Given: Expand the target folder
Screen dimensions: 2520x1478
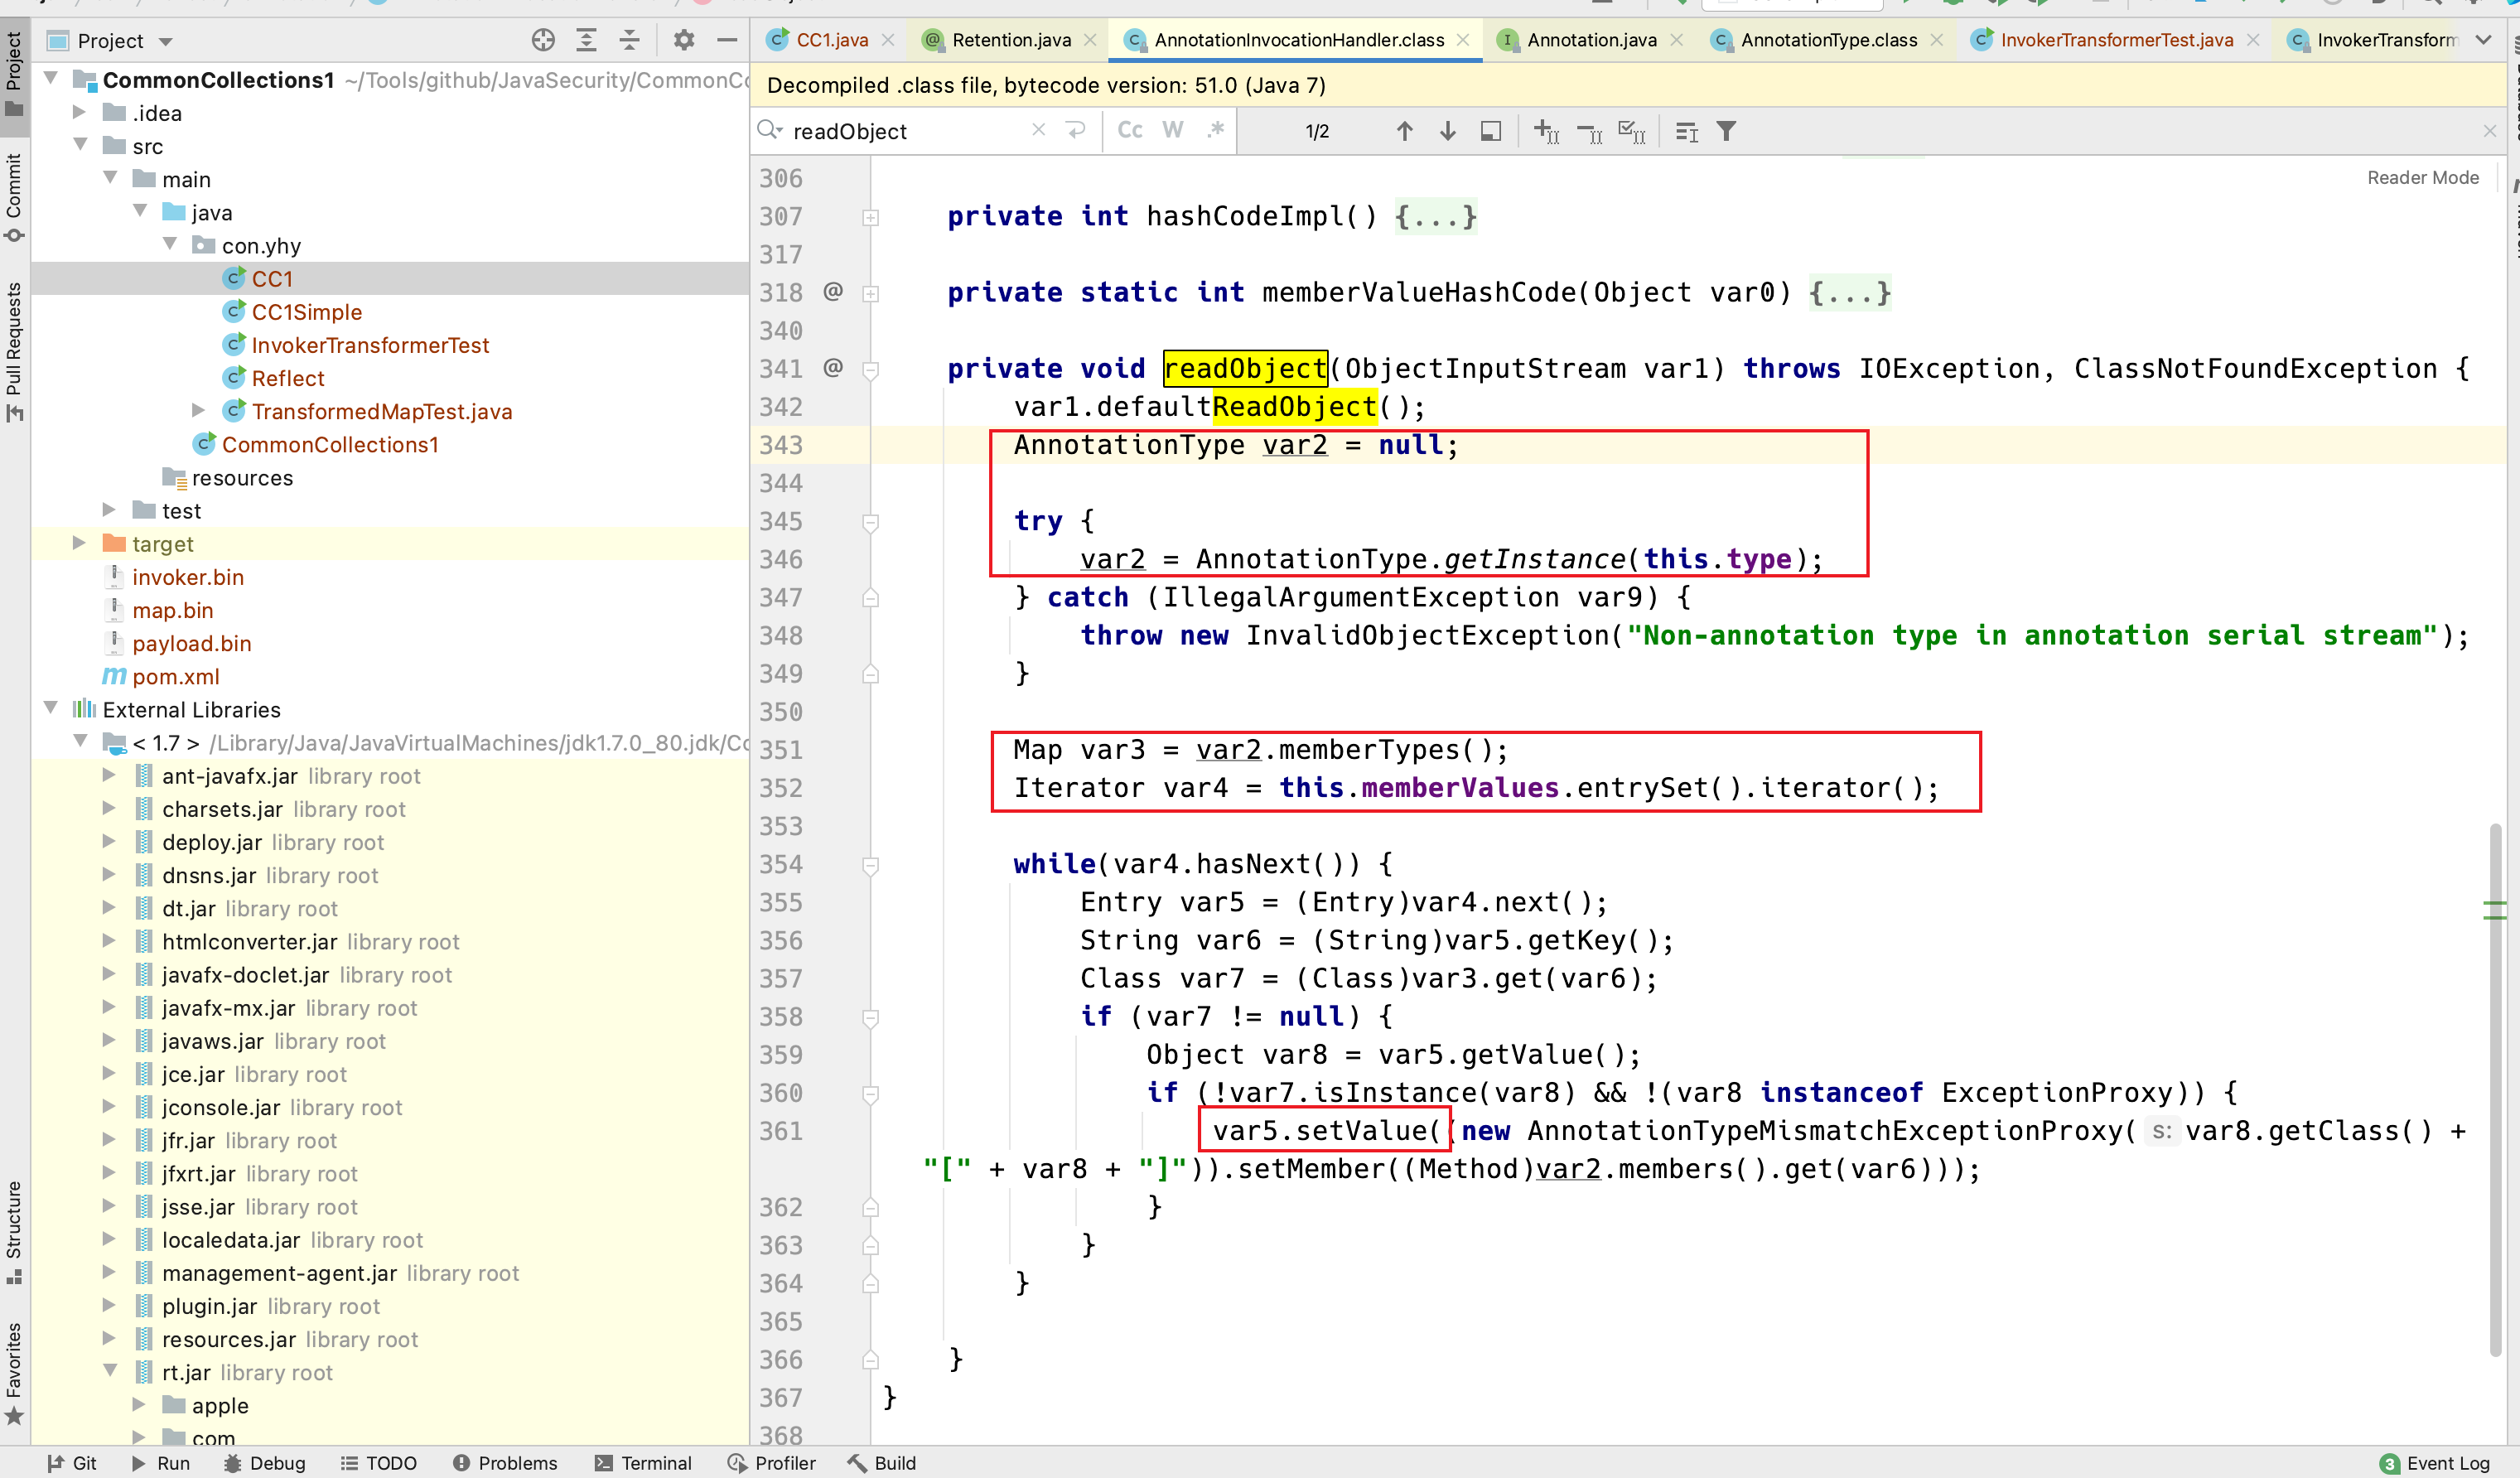Looking at the screenshot, I should point(79,543).
